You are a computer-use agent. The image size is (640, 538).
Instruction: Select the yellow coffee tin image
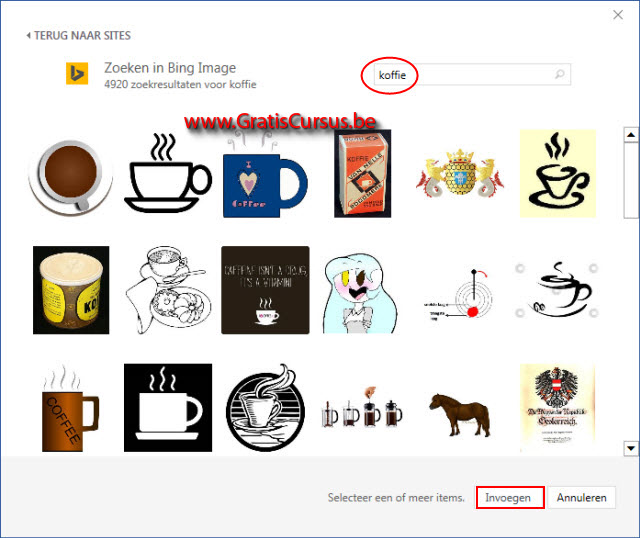click(71, 290)
